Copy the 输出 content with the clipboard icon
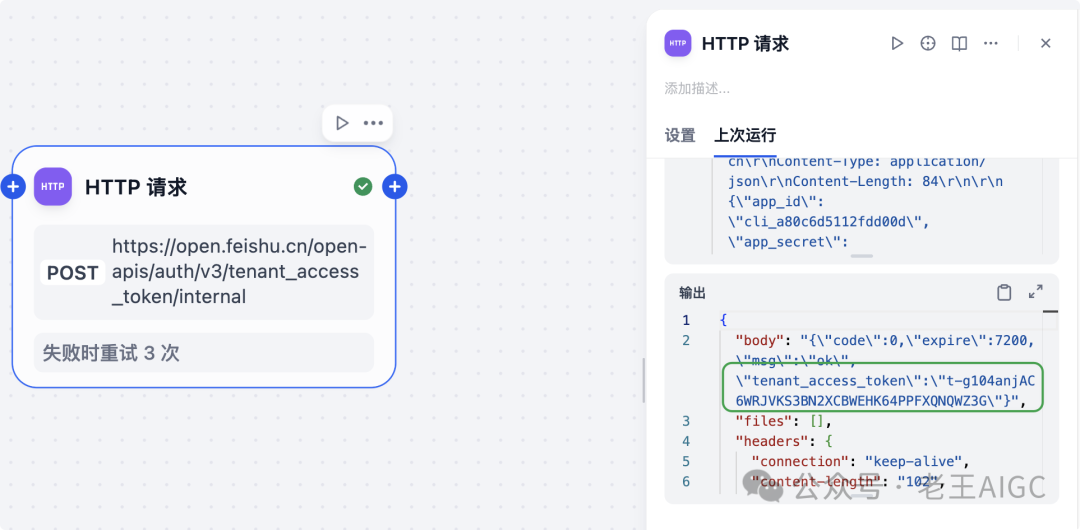This screenshot has width=1080, height=530. coord(1004,292)
